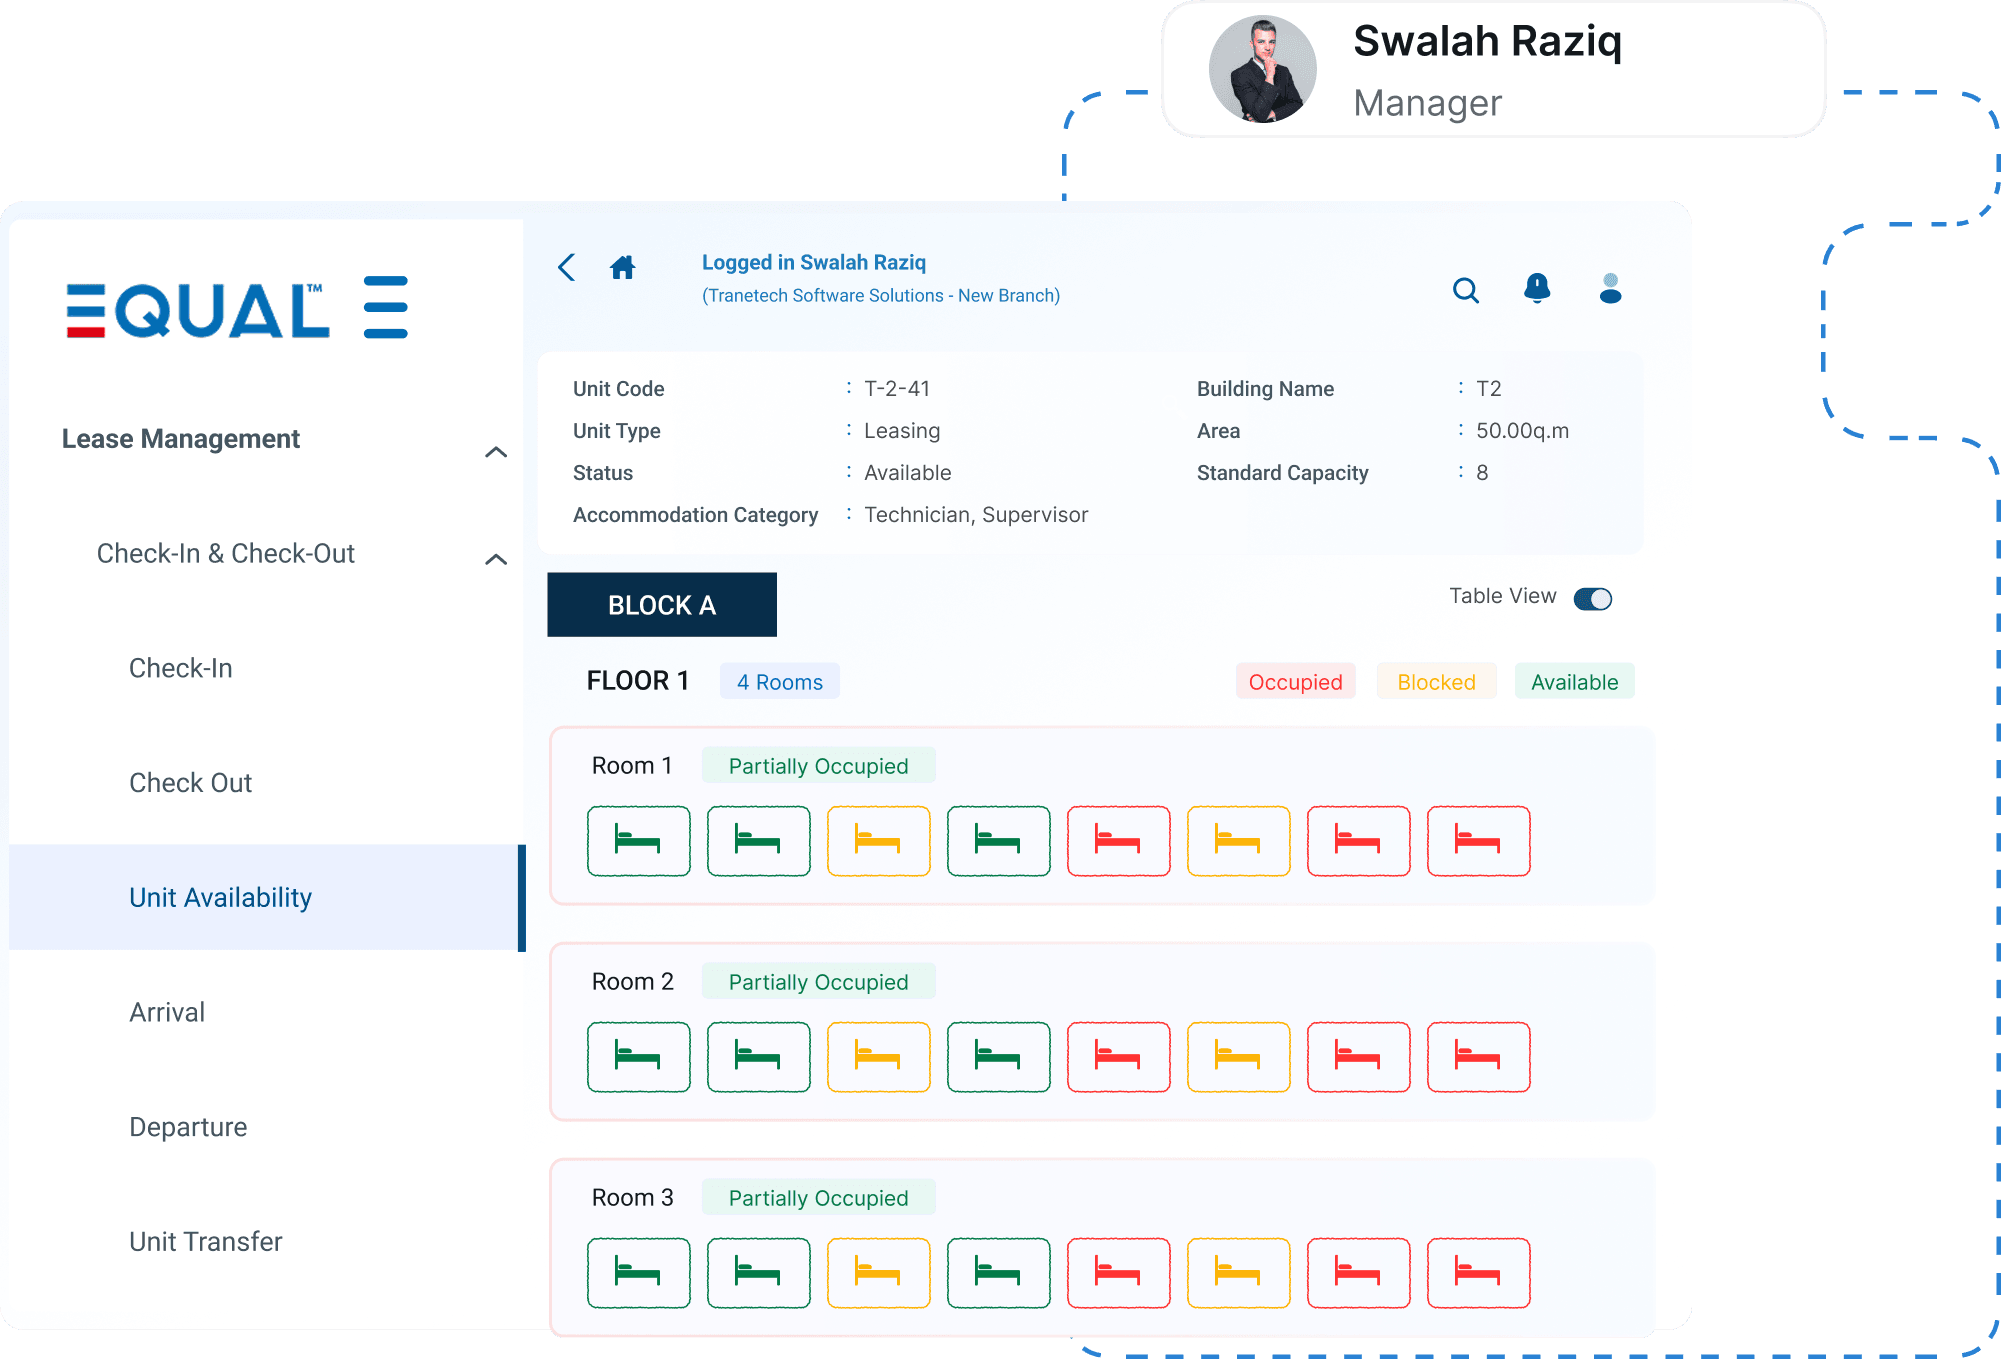Open the Unit Transfer menu item
This screenshot has height=1359, width=2001.
(x=206, y=1241)
